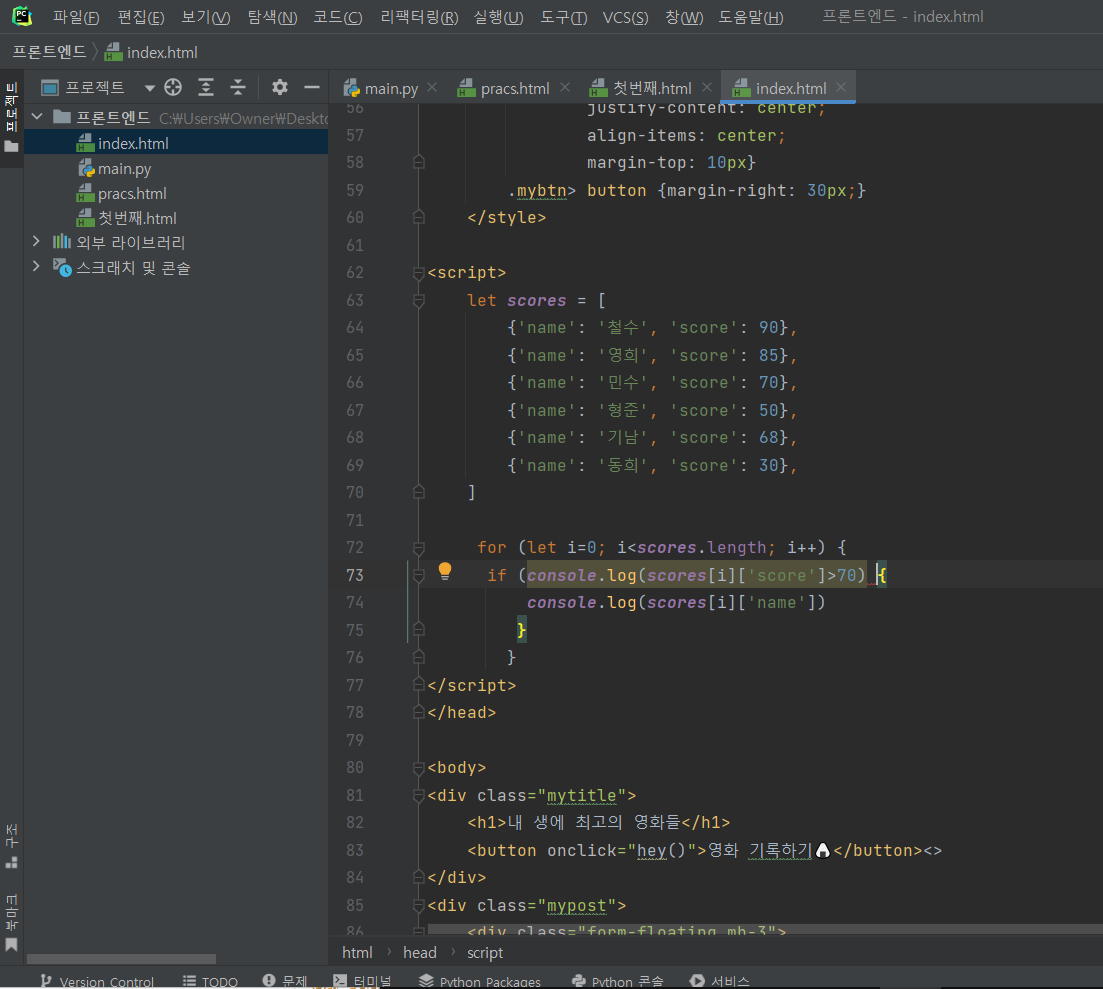
Task: Place cursor on line 74 console.log code
Action: 675,603
